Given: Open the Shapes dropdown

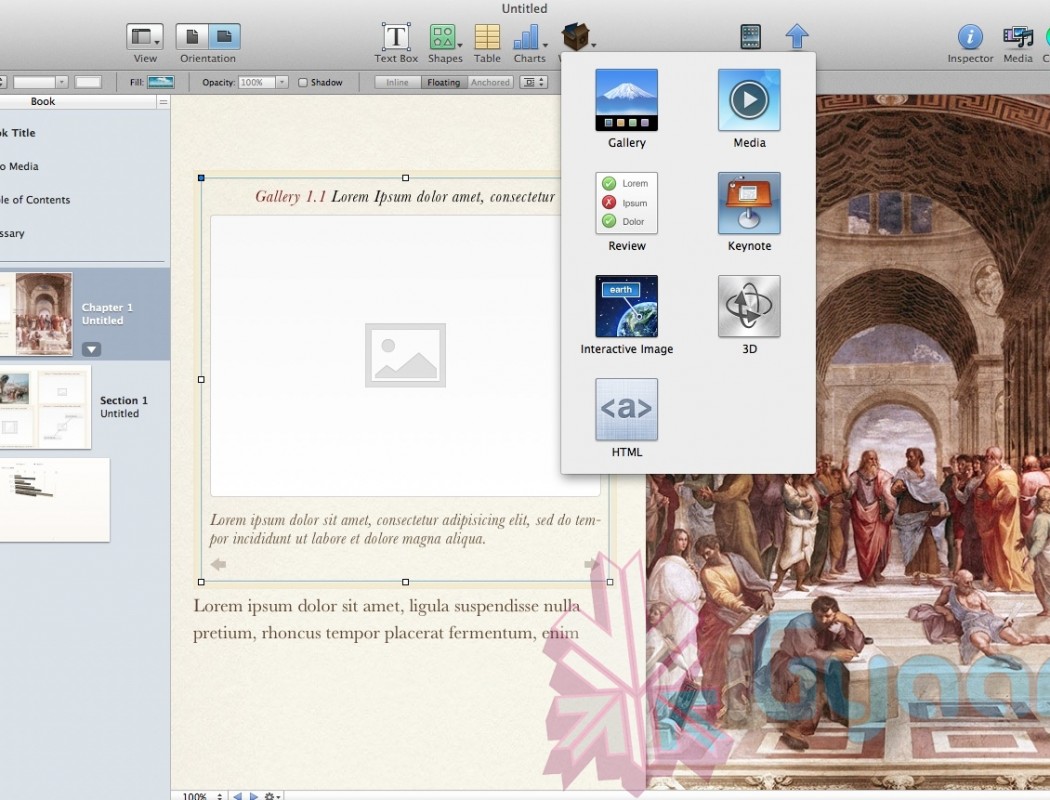Looking at the screenshot, I should 445,38.
